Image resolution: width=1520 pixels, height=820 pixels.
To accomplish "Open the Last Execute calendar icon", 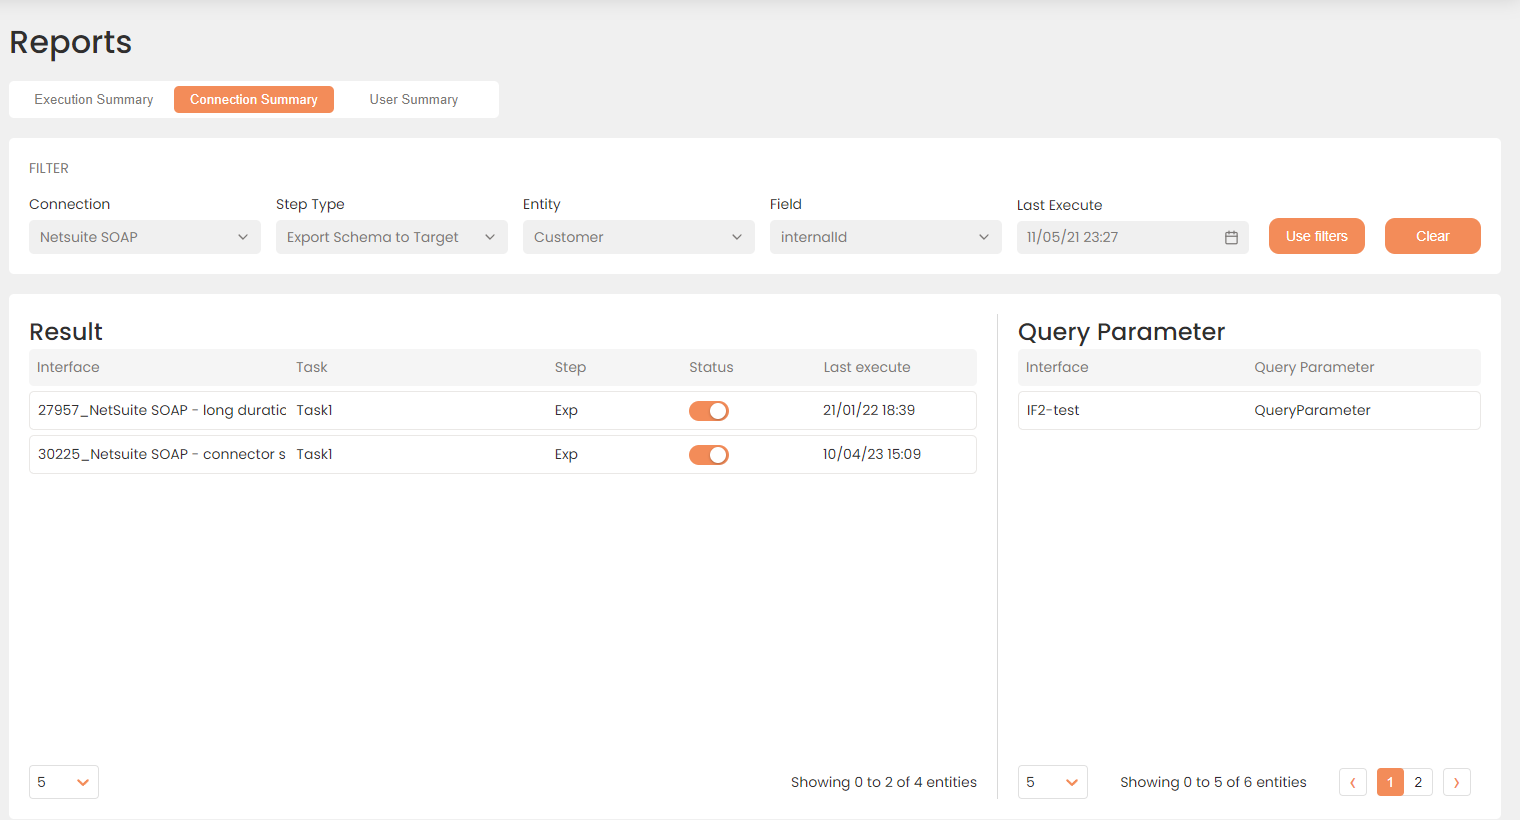I will pyautogui.click(x=1231, y=237).
